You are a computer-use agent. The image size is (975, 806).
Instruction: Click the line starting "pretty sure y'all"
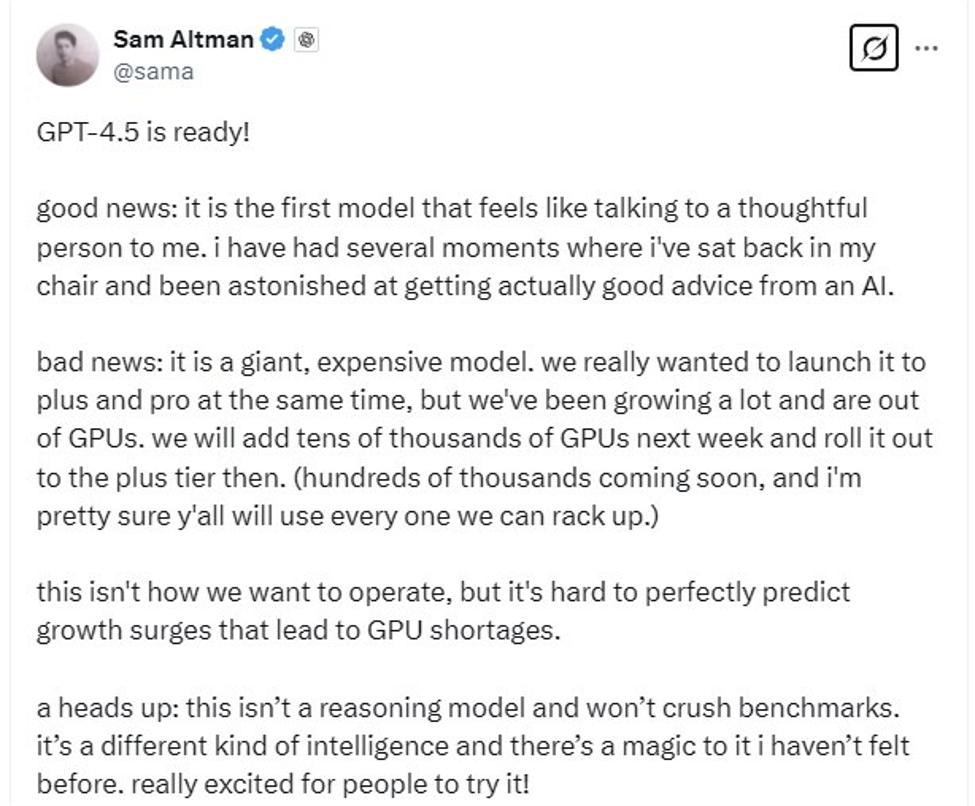point(347,517)
